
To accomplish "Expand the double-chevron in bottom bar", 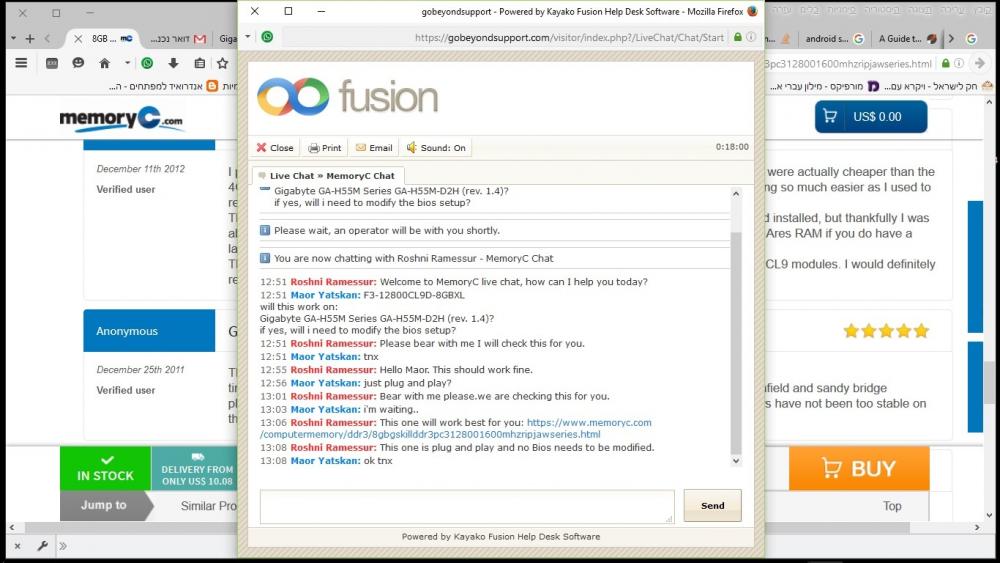I will [62, 546].
